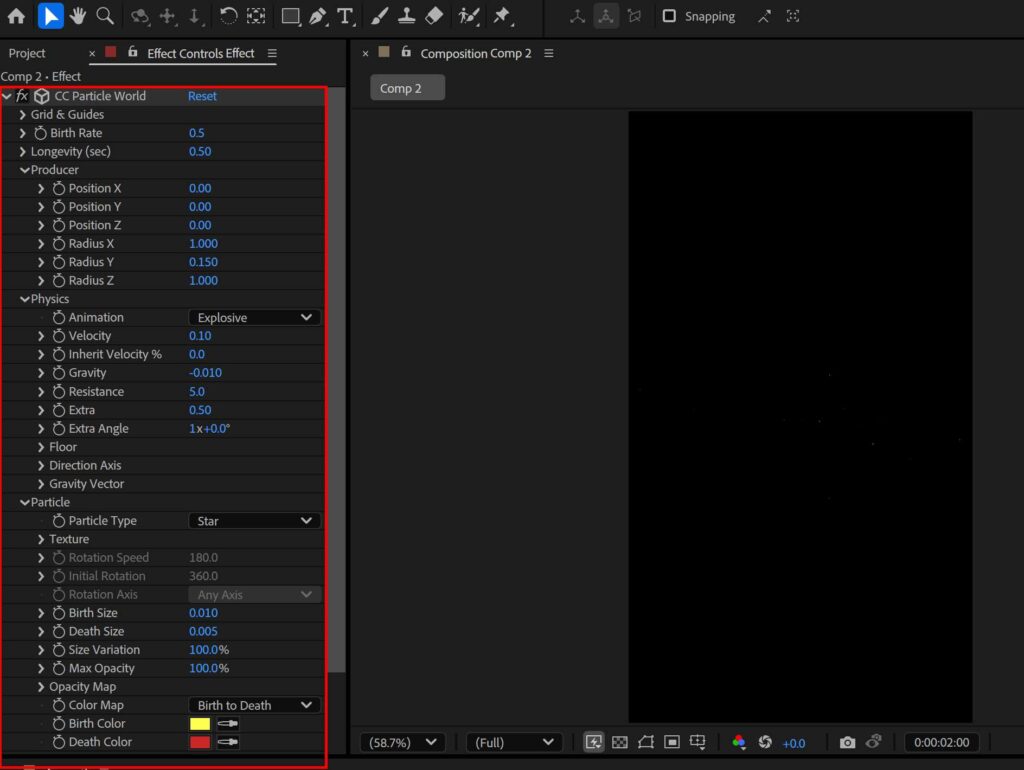The width and height of the screenshot is (1024, 770).
Task: Open the Effect Controls panel menu
Action: (x=272, y=54)
